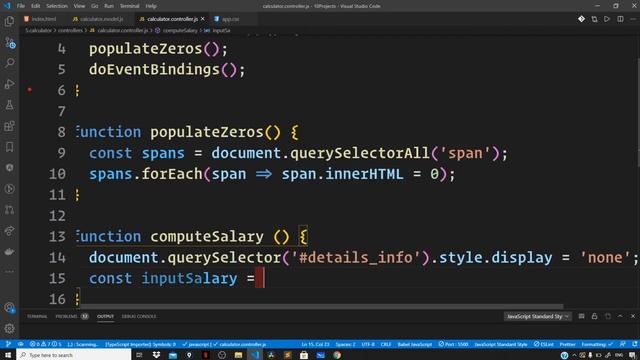The image size is (640, 360).
Task: Open the Manage gear icon
Action: 9,328
